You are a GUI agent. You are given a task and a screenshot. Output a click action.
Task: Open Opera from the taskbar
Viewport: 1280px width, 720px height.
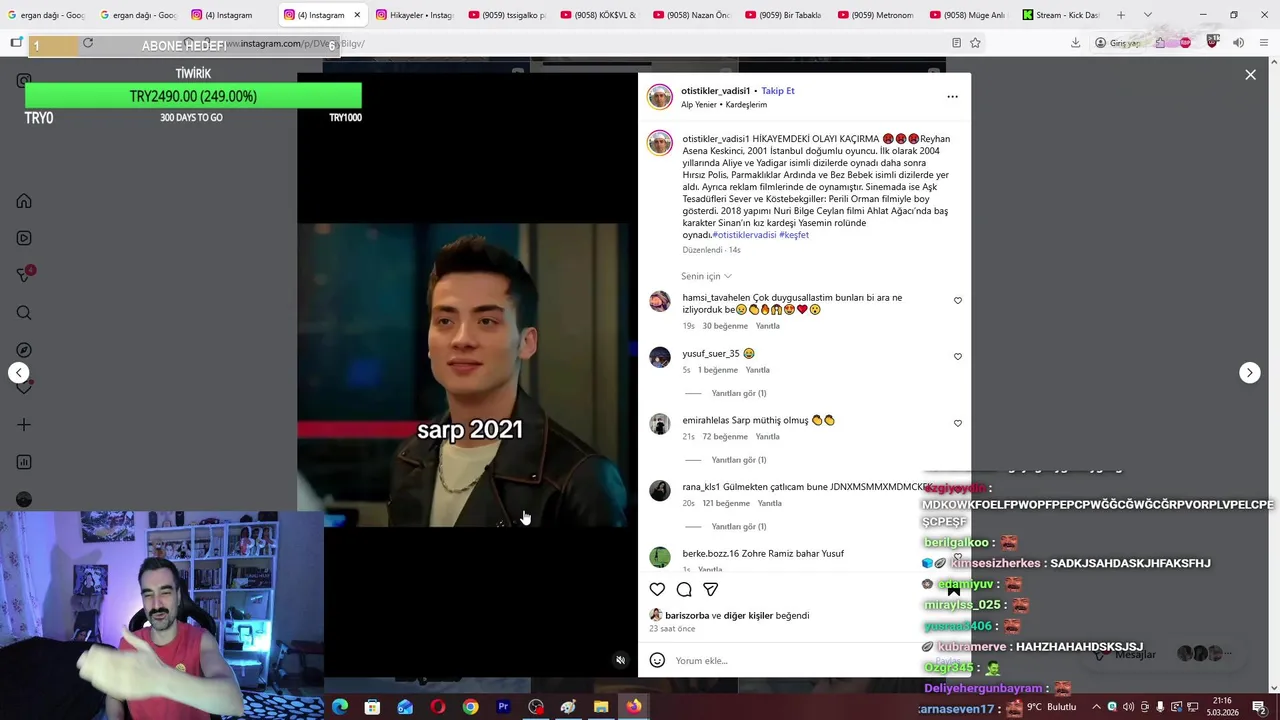pos(437,707)
